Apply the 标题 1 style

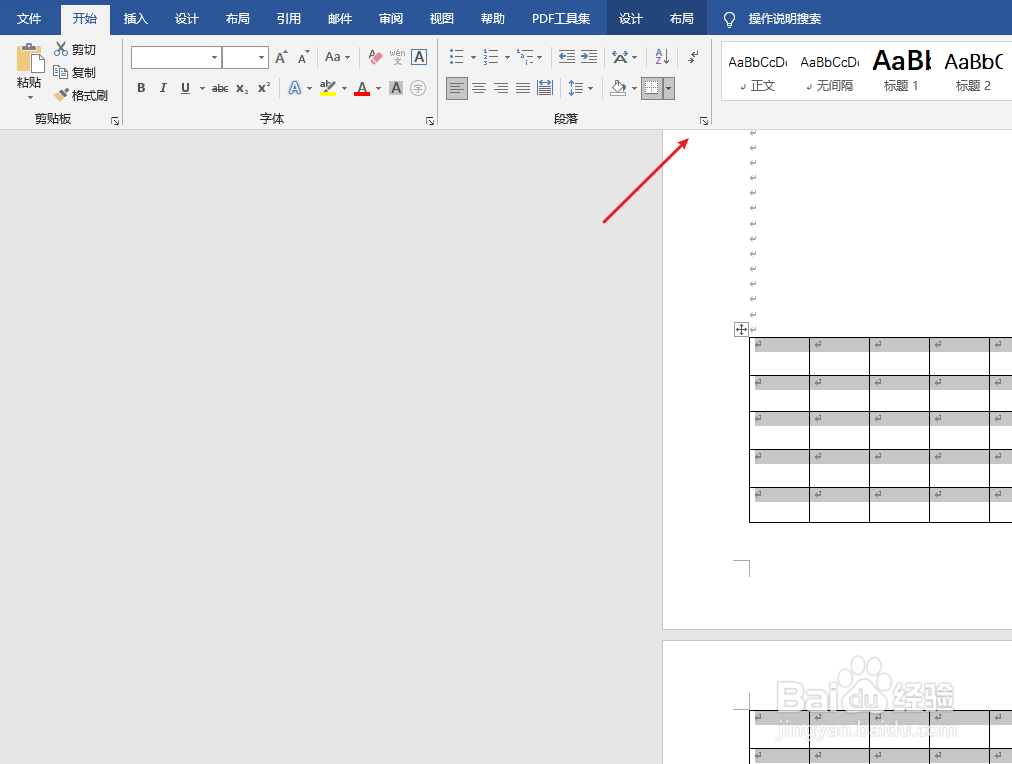pos(902,72)
